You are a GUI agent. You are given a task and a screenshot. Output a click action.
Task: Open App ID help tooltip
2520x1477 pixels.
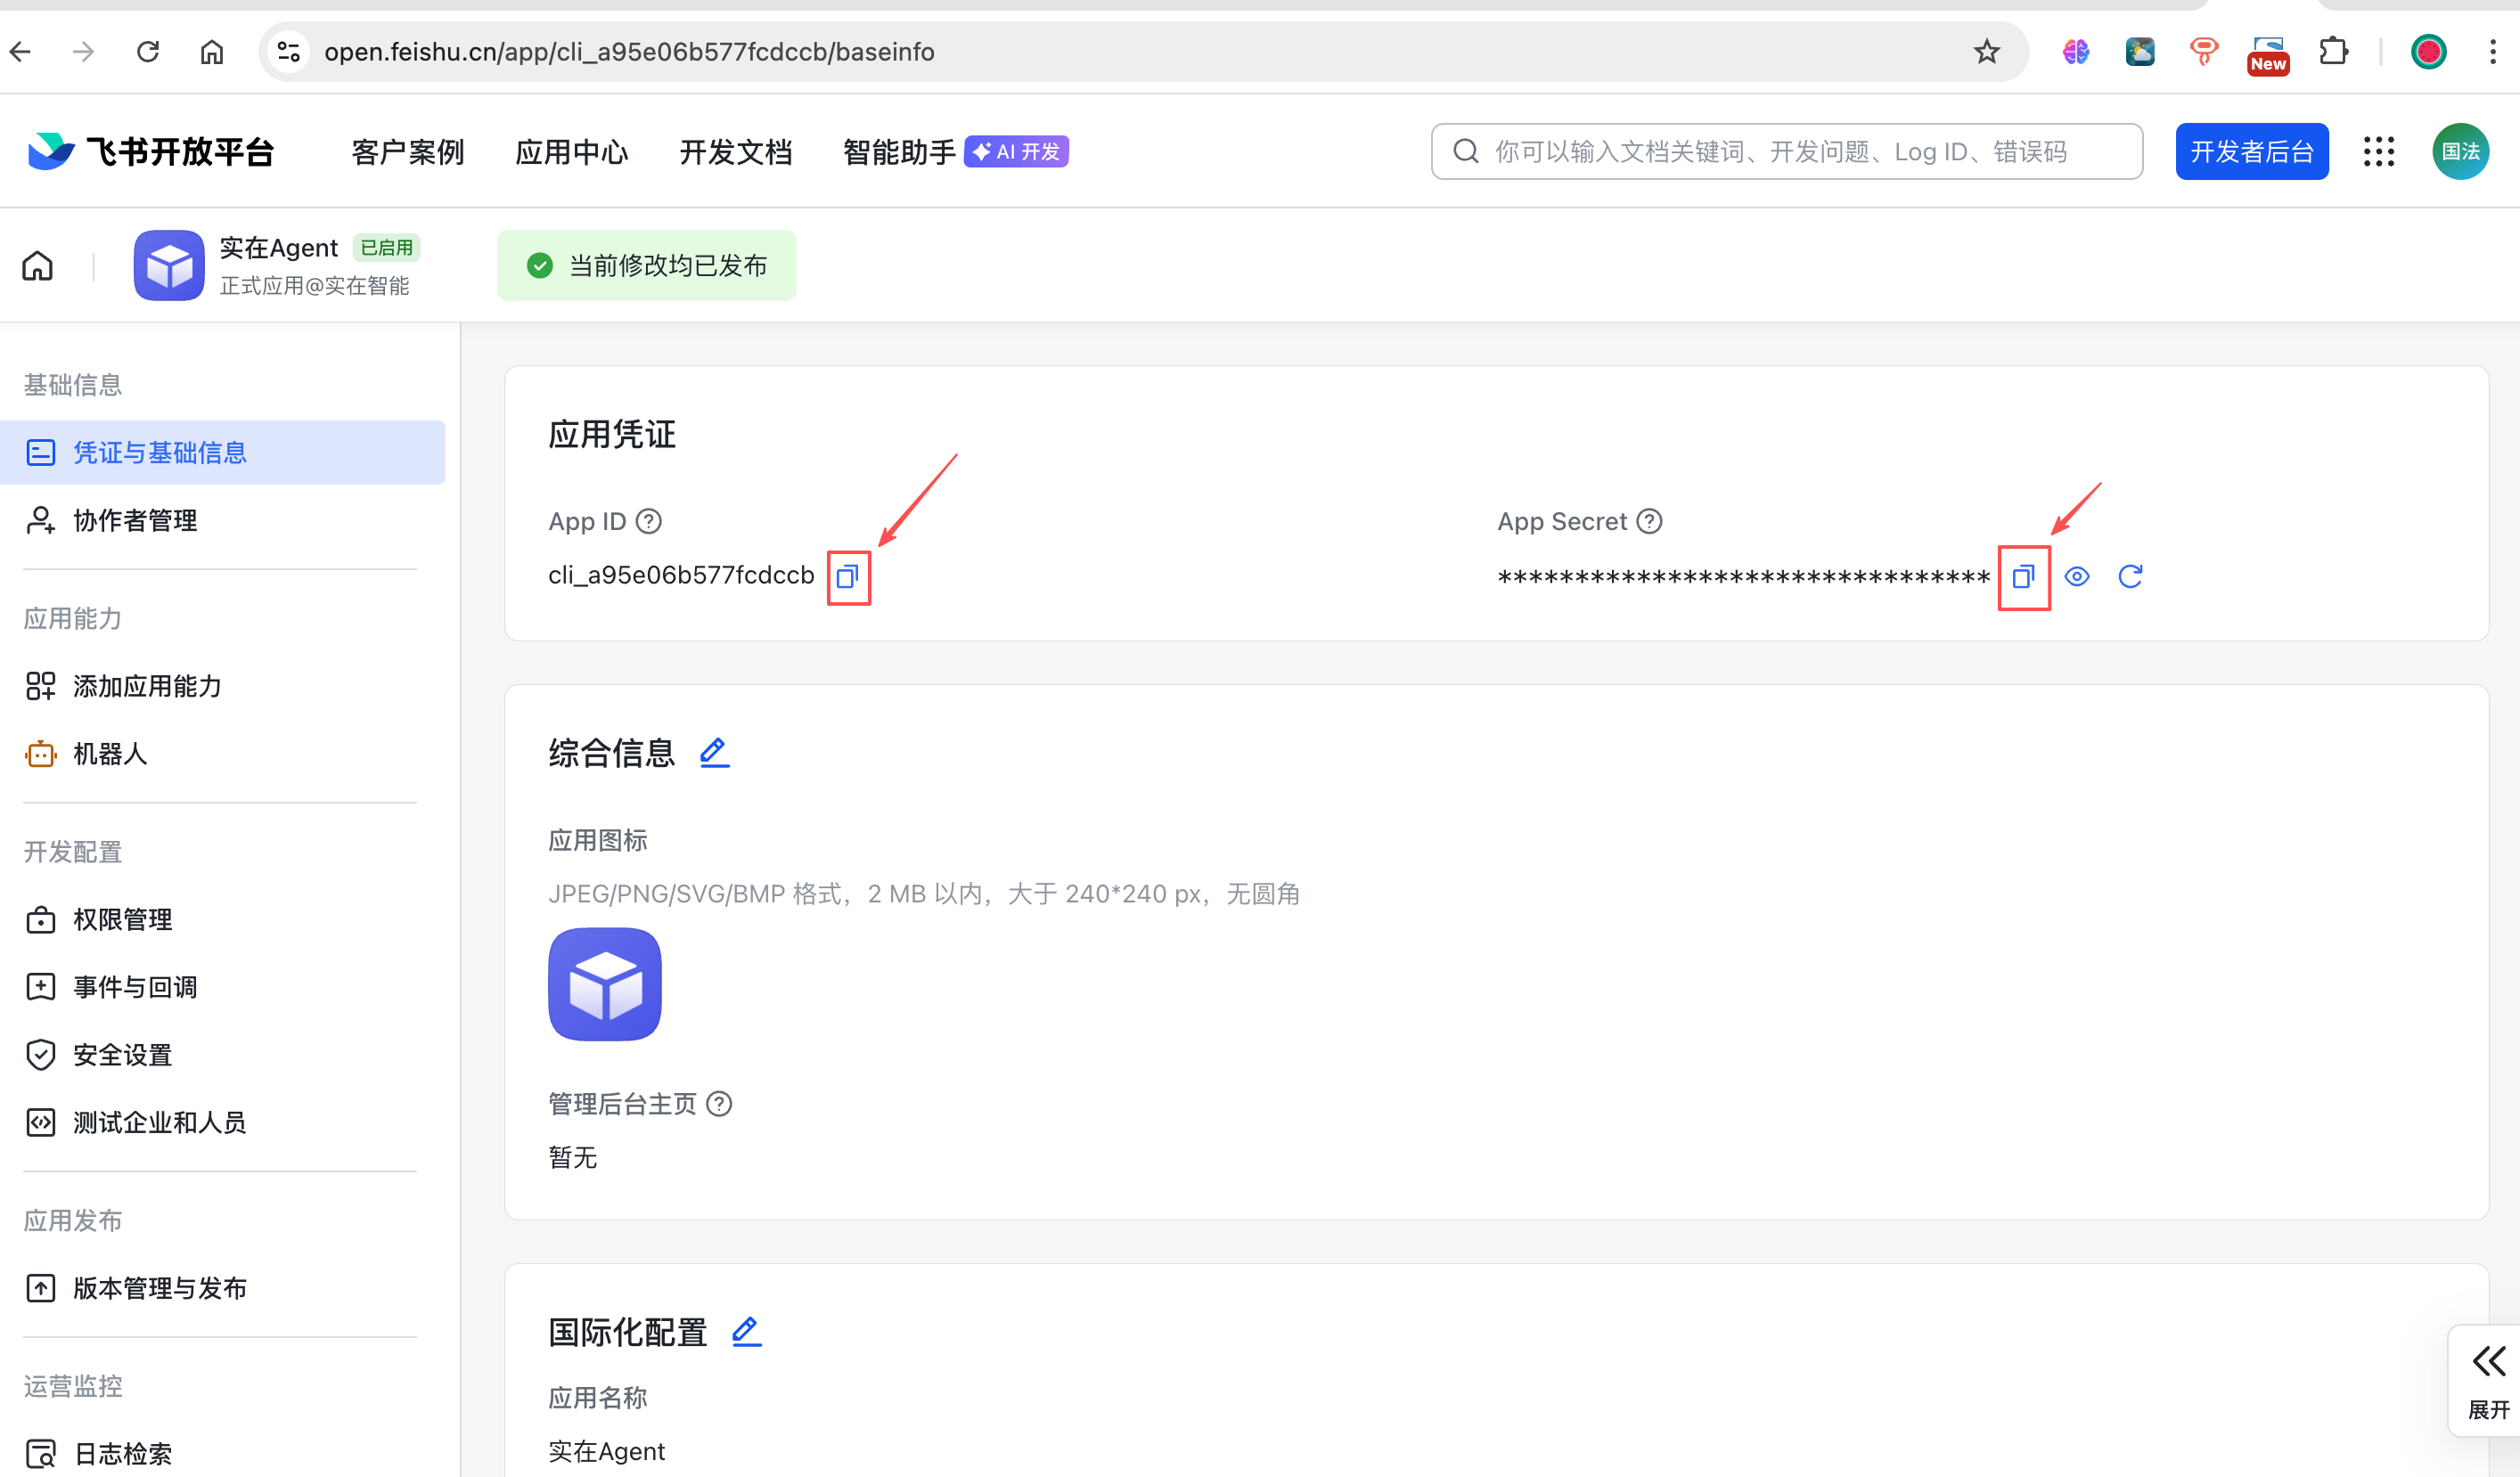(649, 521)
